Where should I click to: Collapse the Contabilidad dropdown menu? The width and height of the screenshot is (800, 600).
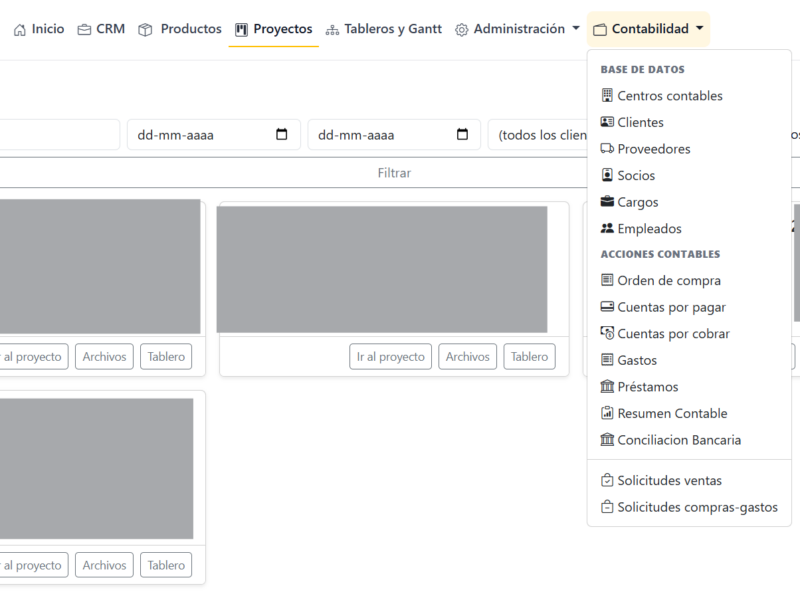click(649, 29)
